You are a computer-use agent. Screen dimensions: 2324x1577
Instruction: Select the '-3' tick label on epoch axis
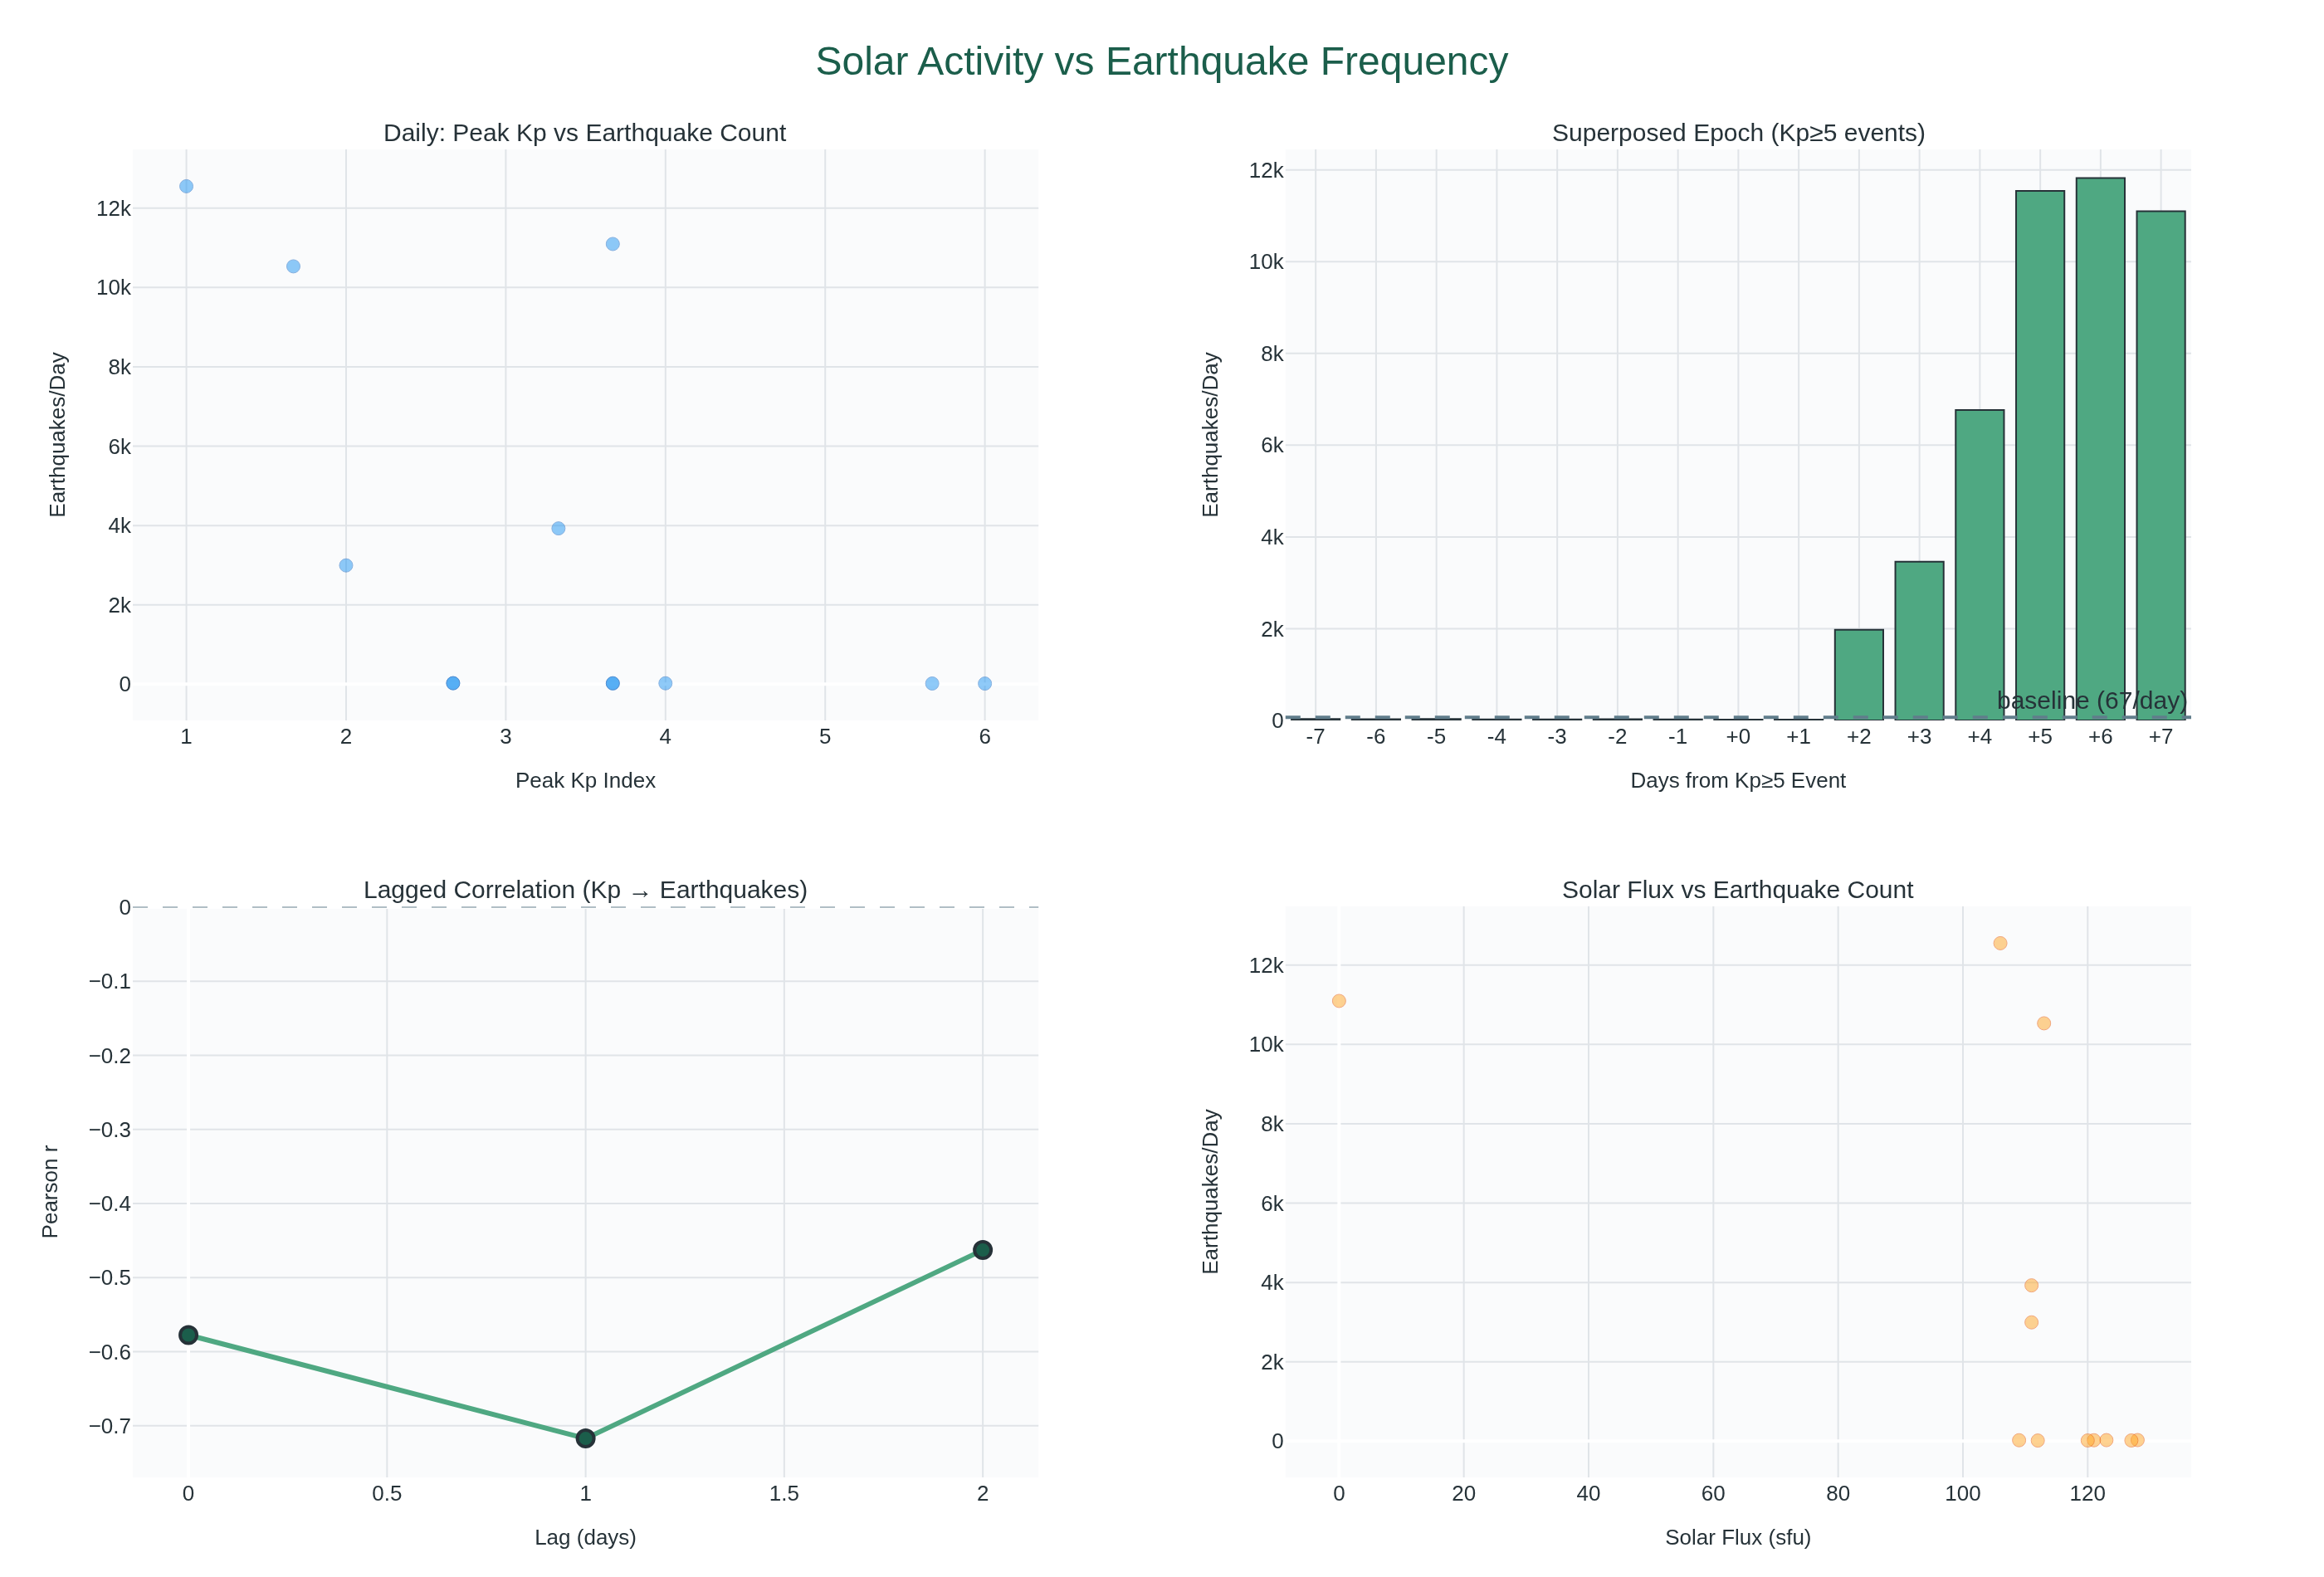1557,737
